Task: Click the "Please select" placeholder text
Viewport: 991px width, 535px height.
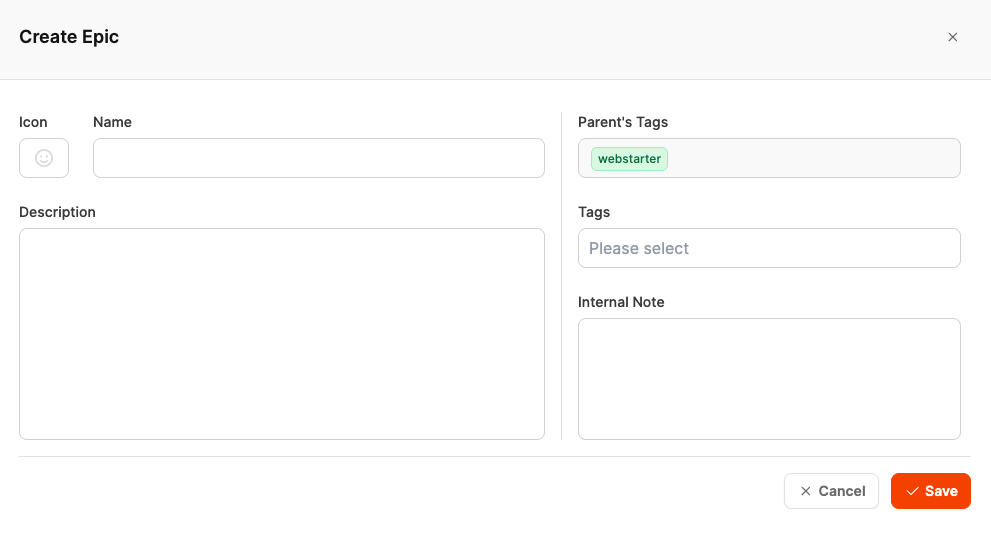Action: [x=639, y=248]
